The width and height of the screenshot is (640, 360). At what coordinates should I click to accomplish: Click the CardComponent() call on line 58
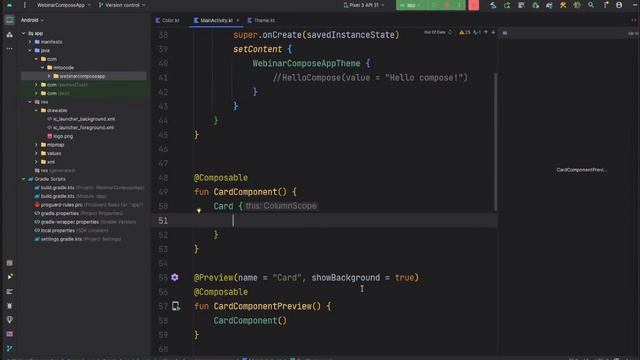point(250,320)
